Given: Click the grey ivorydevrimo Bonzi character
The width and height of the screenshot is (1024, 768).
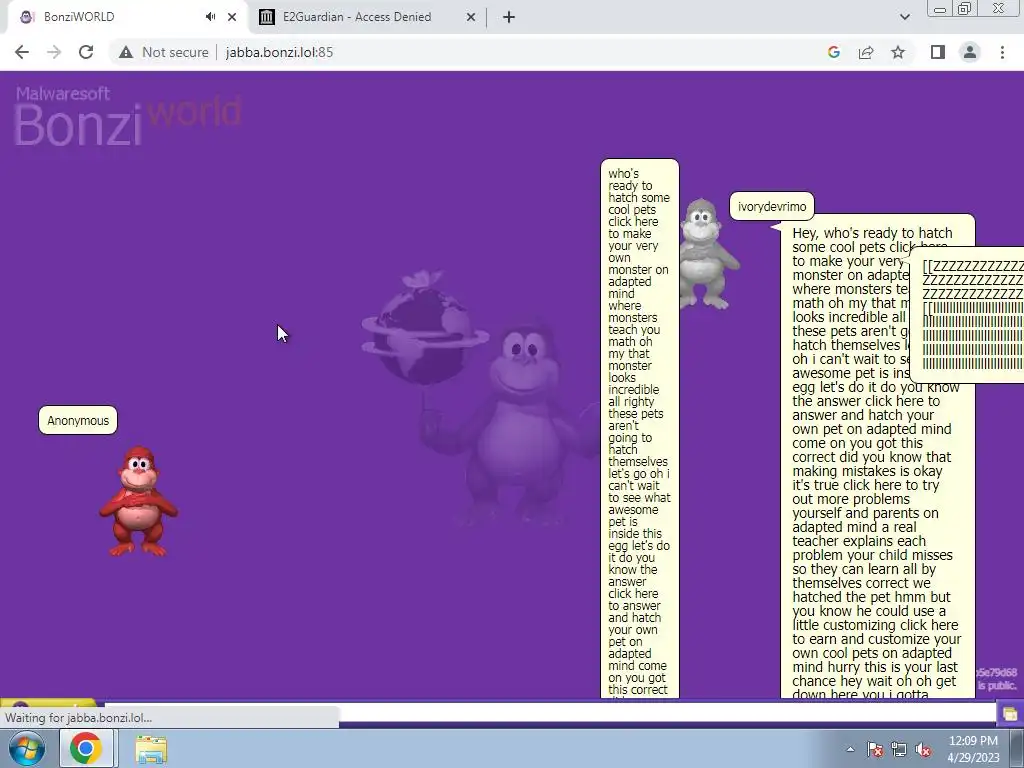Looking at the screenshot, I should 707,254.
